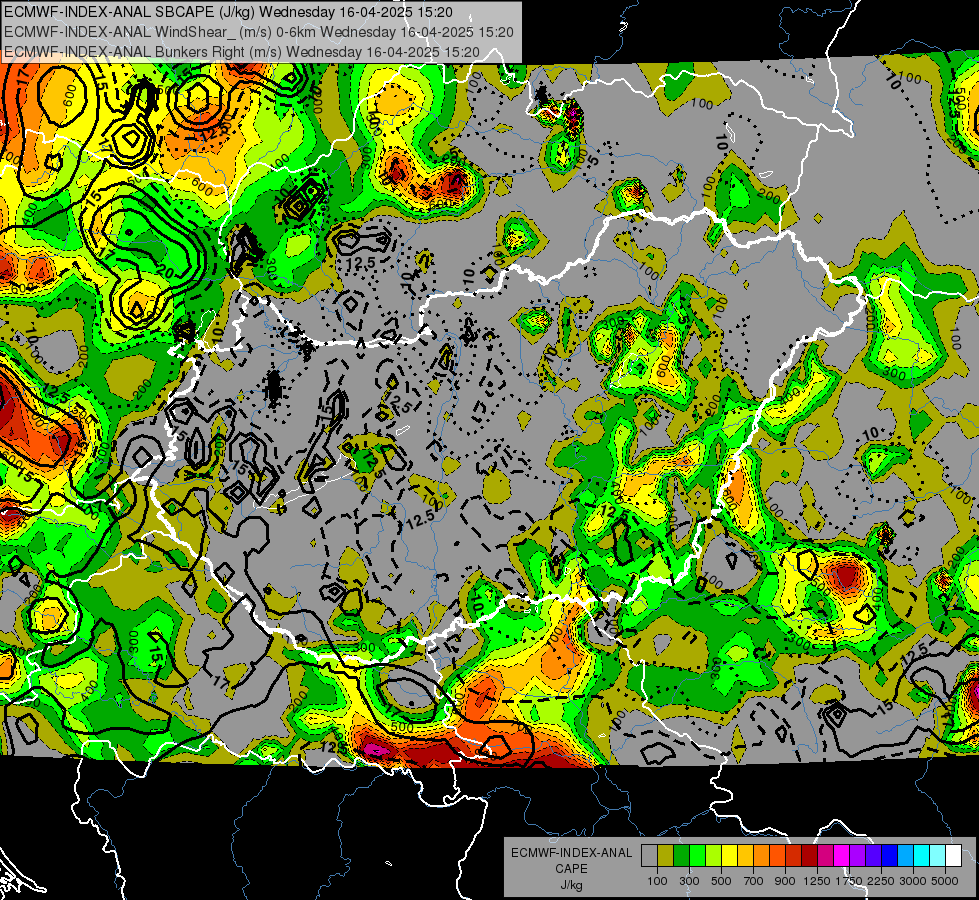
Task: Pick the bright magenta swatch before 1750
Action: (x=842, y=856)
